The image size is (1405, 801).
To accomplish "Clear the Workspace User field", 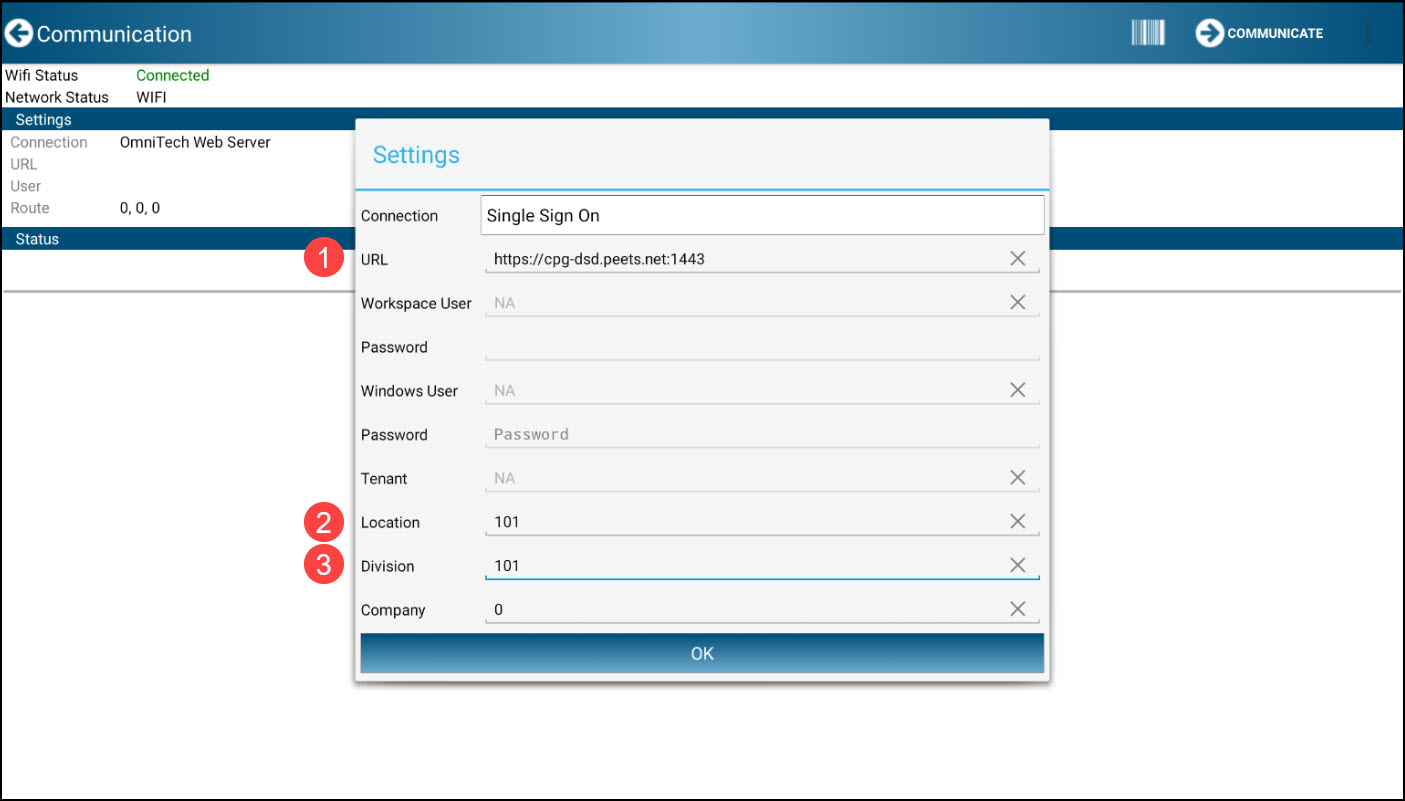I will tap(1017, 302).
